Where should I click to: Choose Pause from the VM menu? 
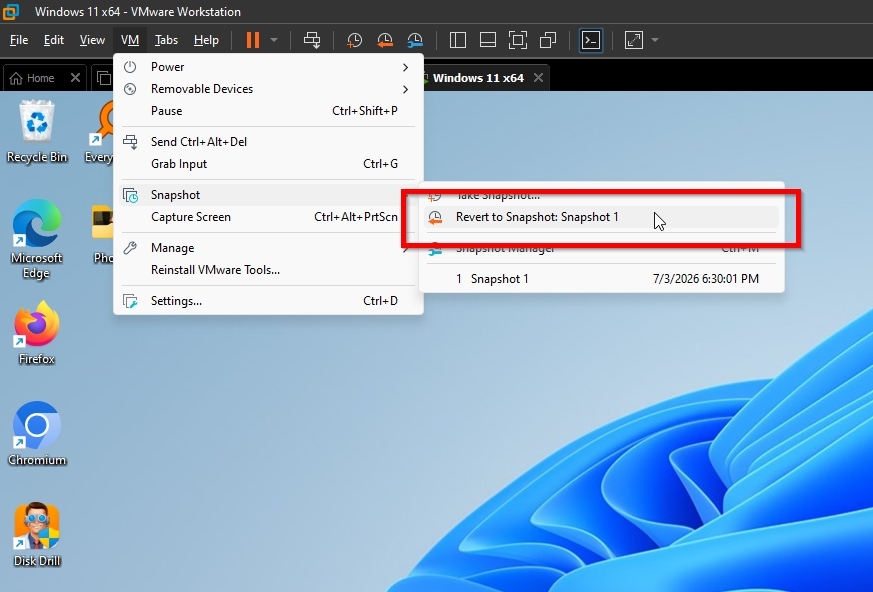click(268, 111)
